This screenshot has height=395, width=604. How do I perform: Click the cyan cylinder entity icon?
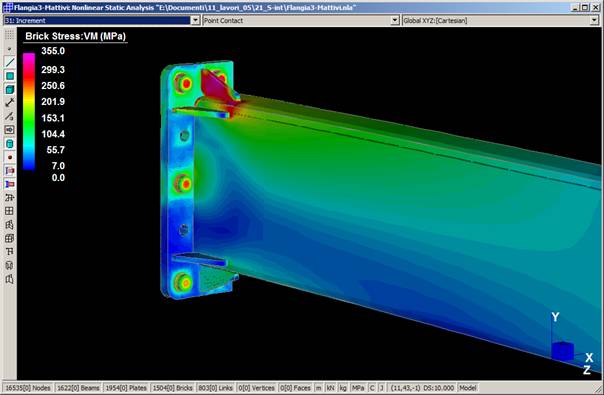(x=10, y=144)
